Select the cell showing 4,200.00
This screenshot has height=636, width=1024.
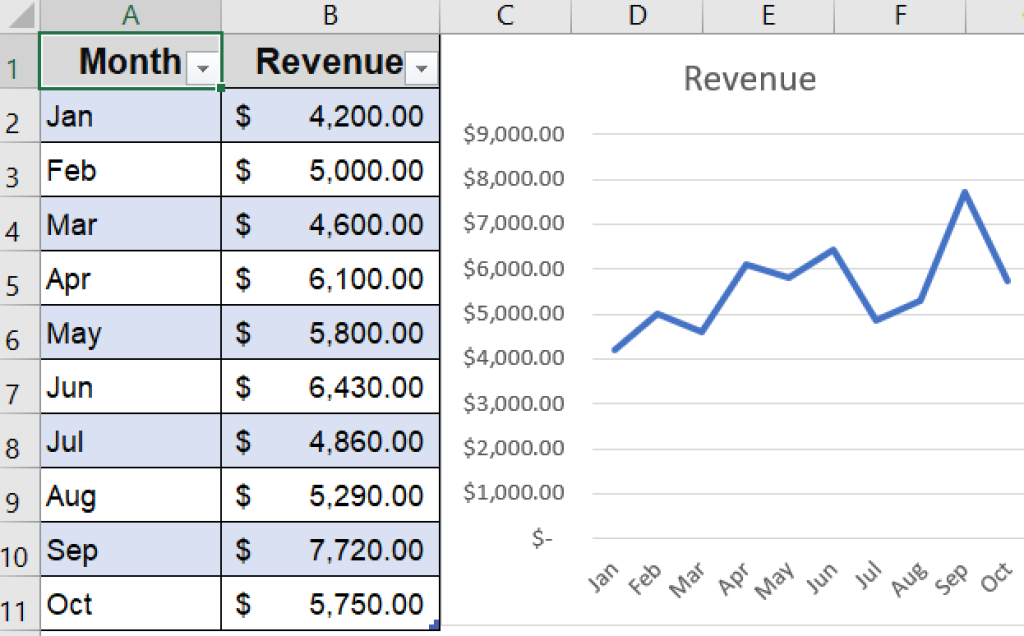click(330, 116)
